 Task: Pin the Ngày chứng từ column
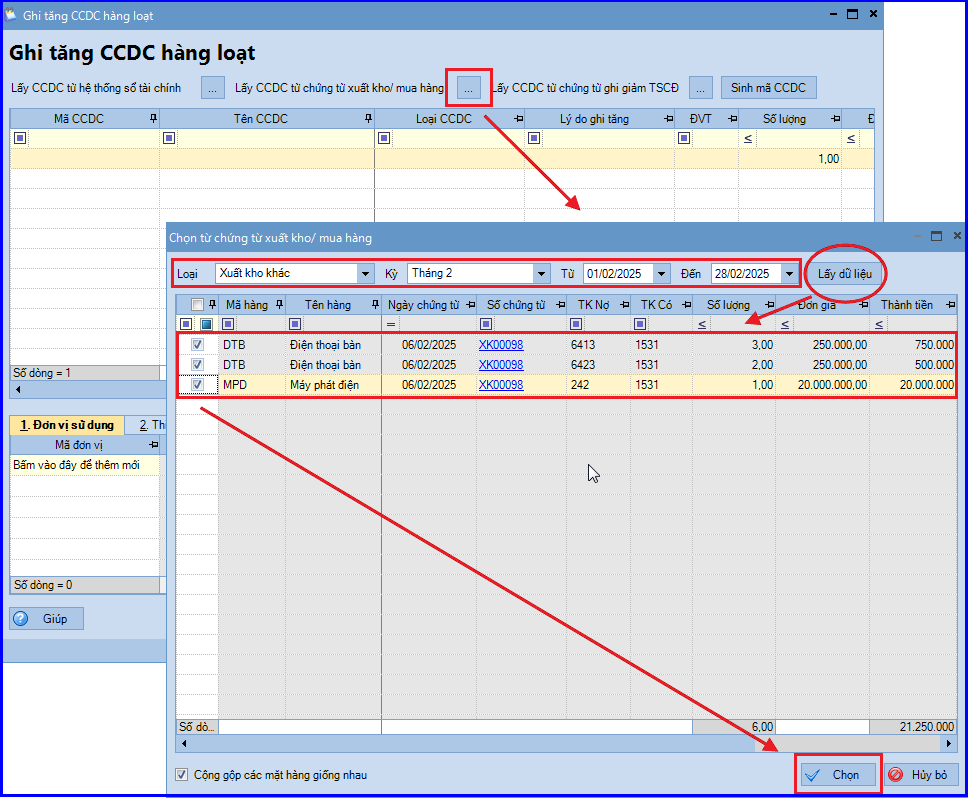471,304
